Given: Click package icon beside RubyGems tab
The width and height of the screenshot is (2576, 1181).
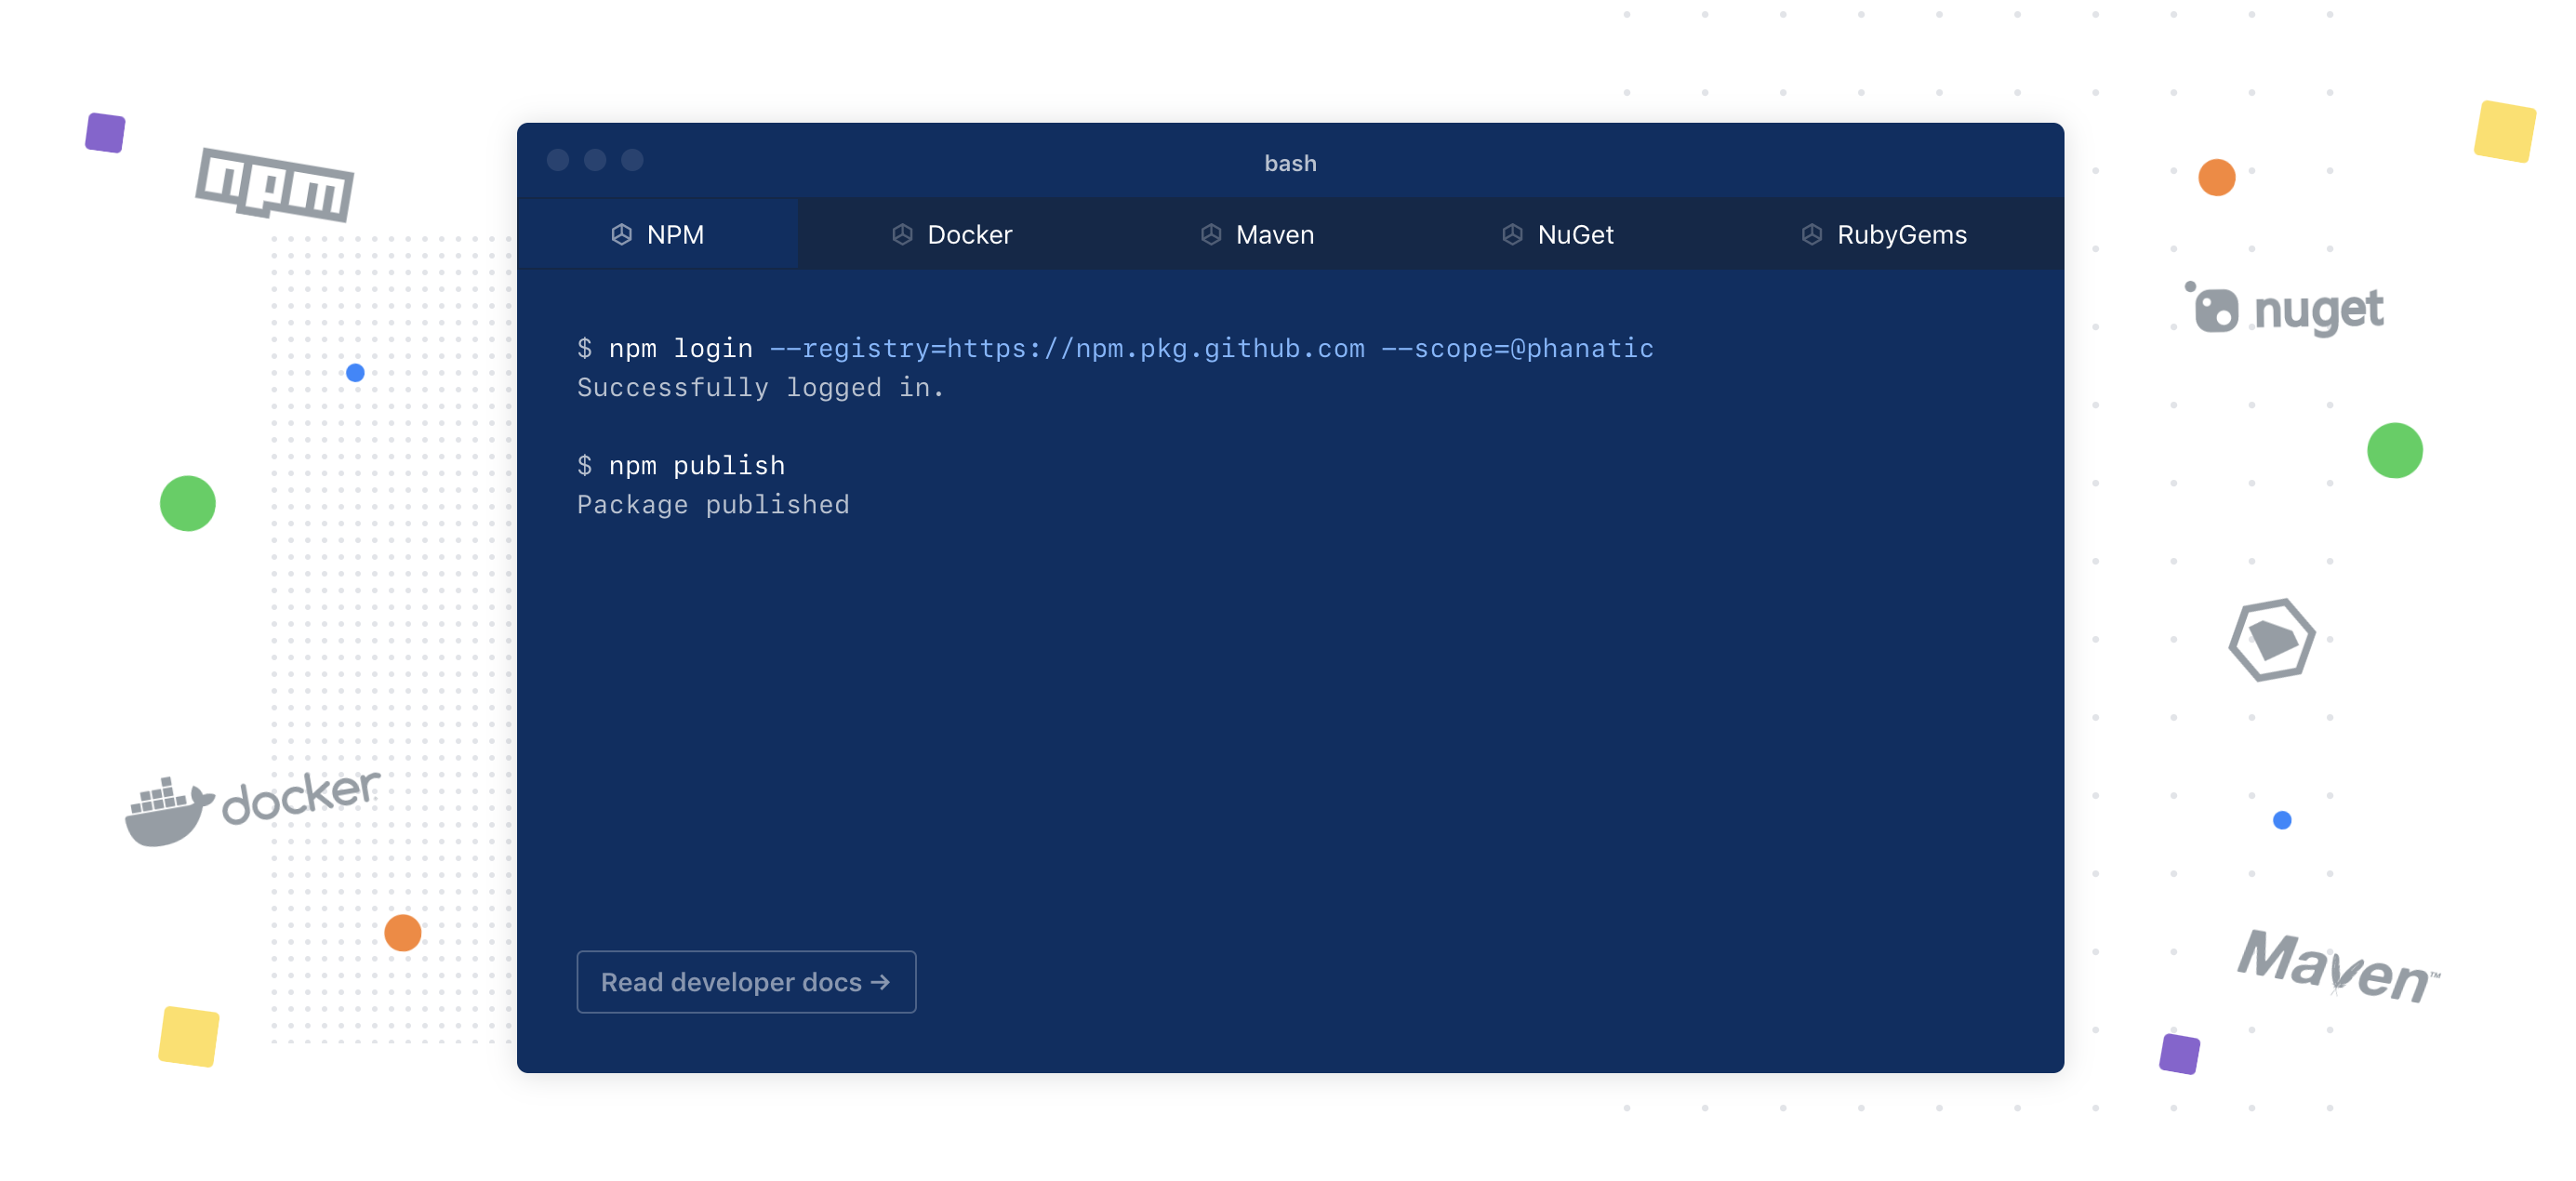Looking at the screenshot, I should pos(1811,234).
